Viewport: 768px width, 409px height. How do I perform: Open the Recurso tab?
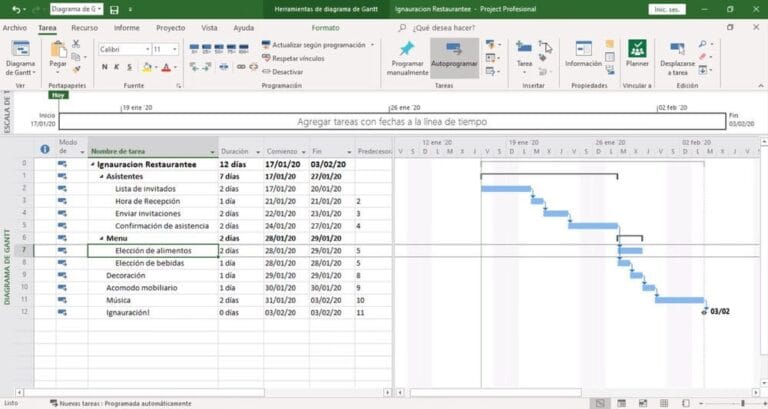point(84,28)
